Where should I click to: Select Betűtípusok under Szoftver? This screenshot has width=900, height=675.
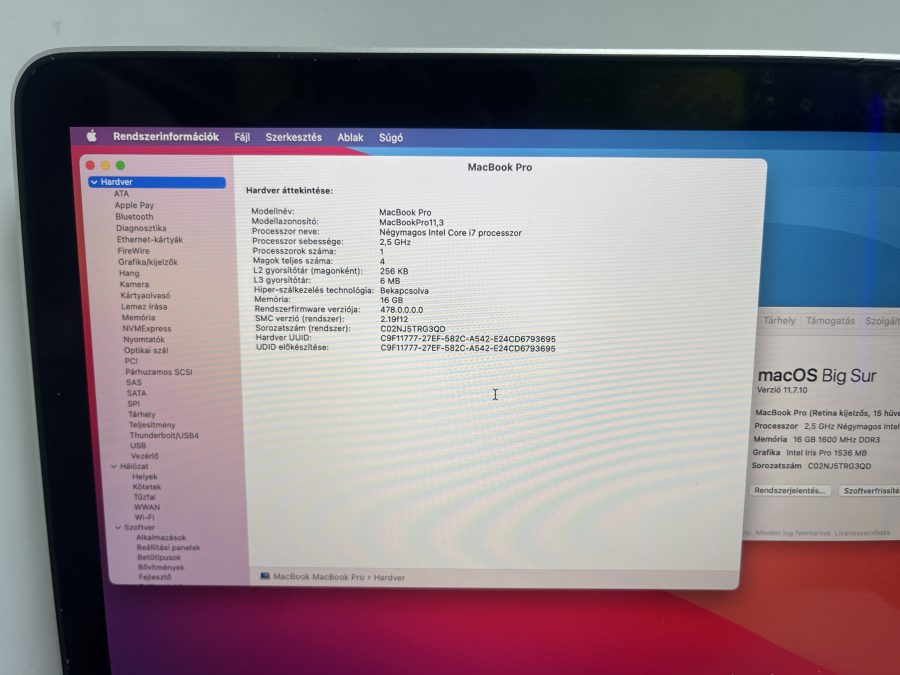point(159,557)
